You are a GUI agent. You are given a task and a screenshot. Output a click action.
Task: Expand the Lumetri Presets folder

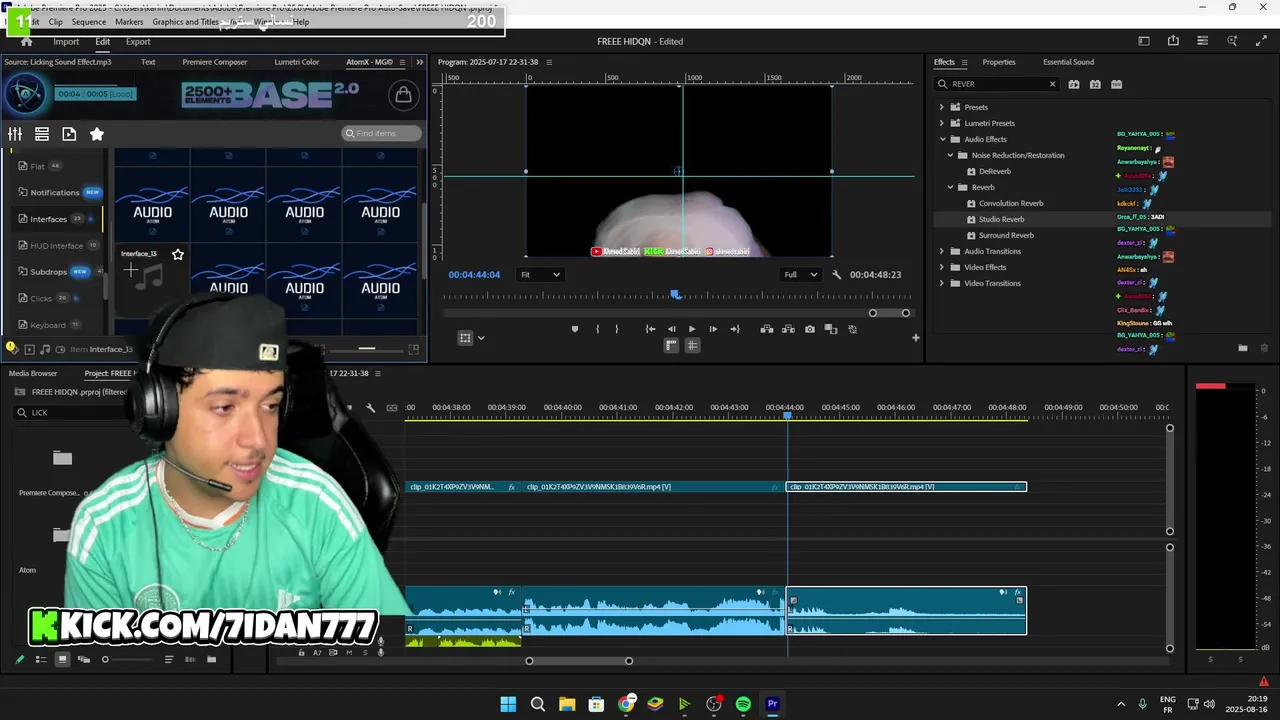click(x=941, y=123)
